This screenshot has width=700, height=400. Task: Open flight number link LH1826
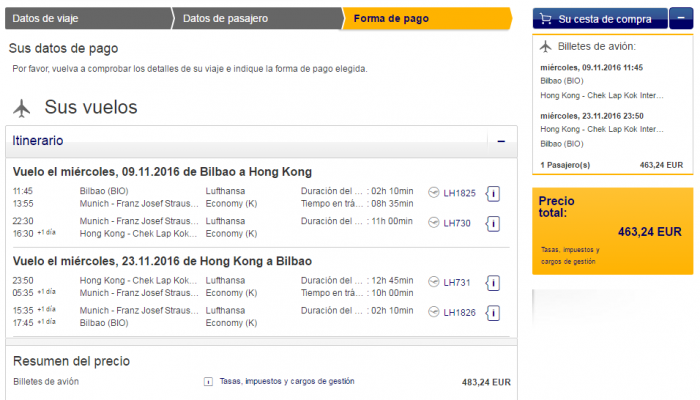pos(459,312)
